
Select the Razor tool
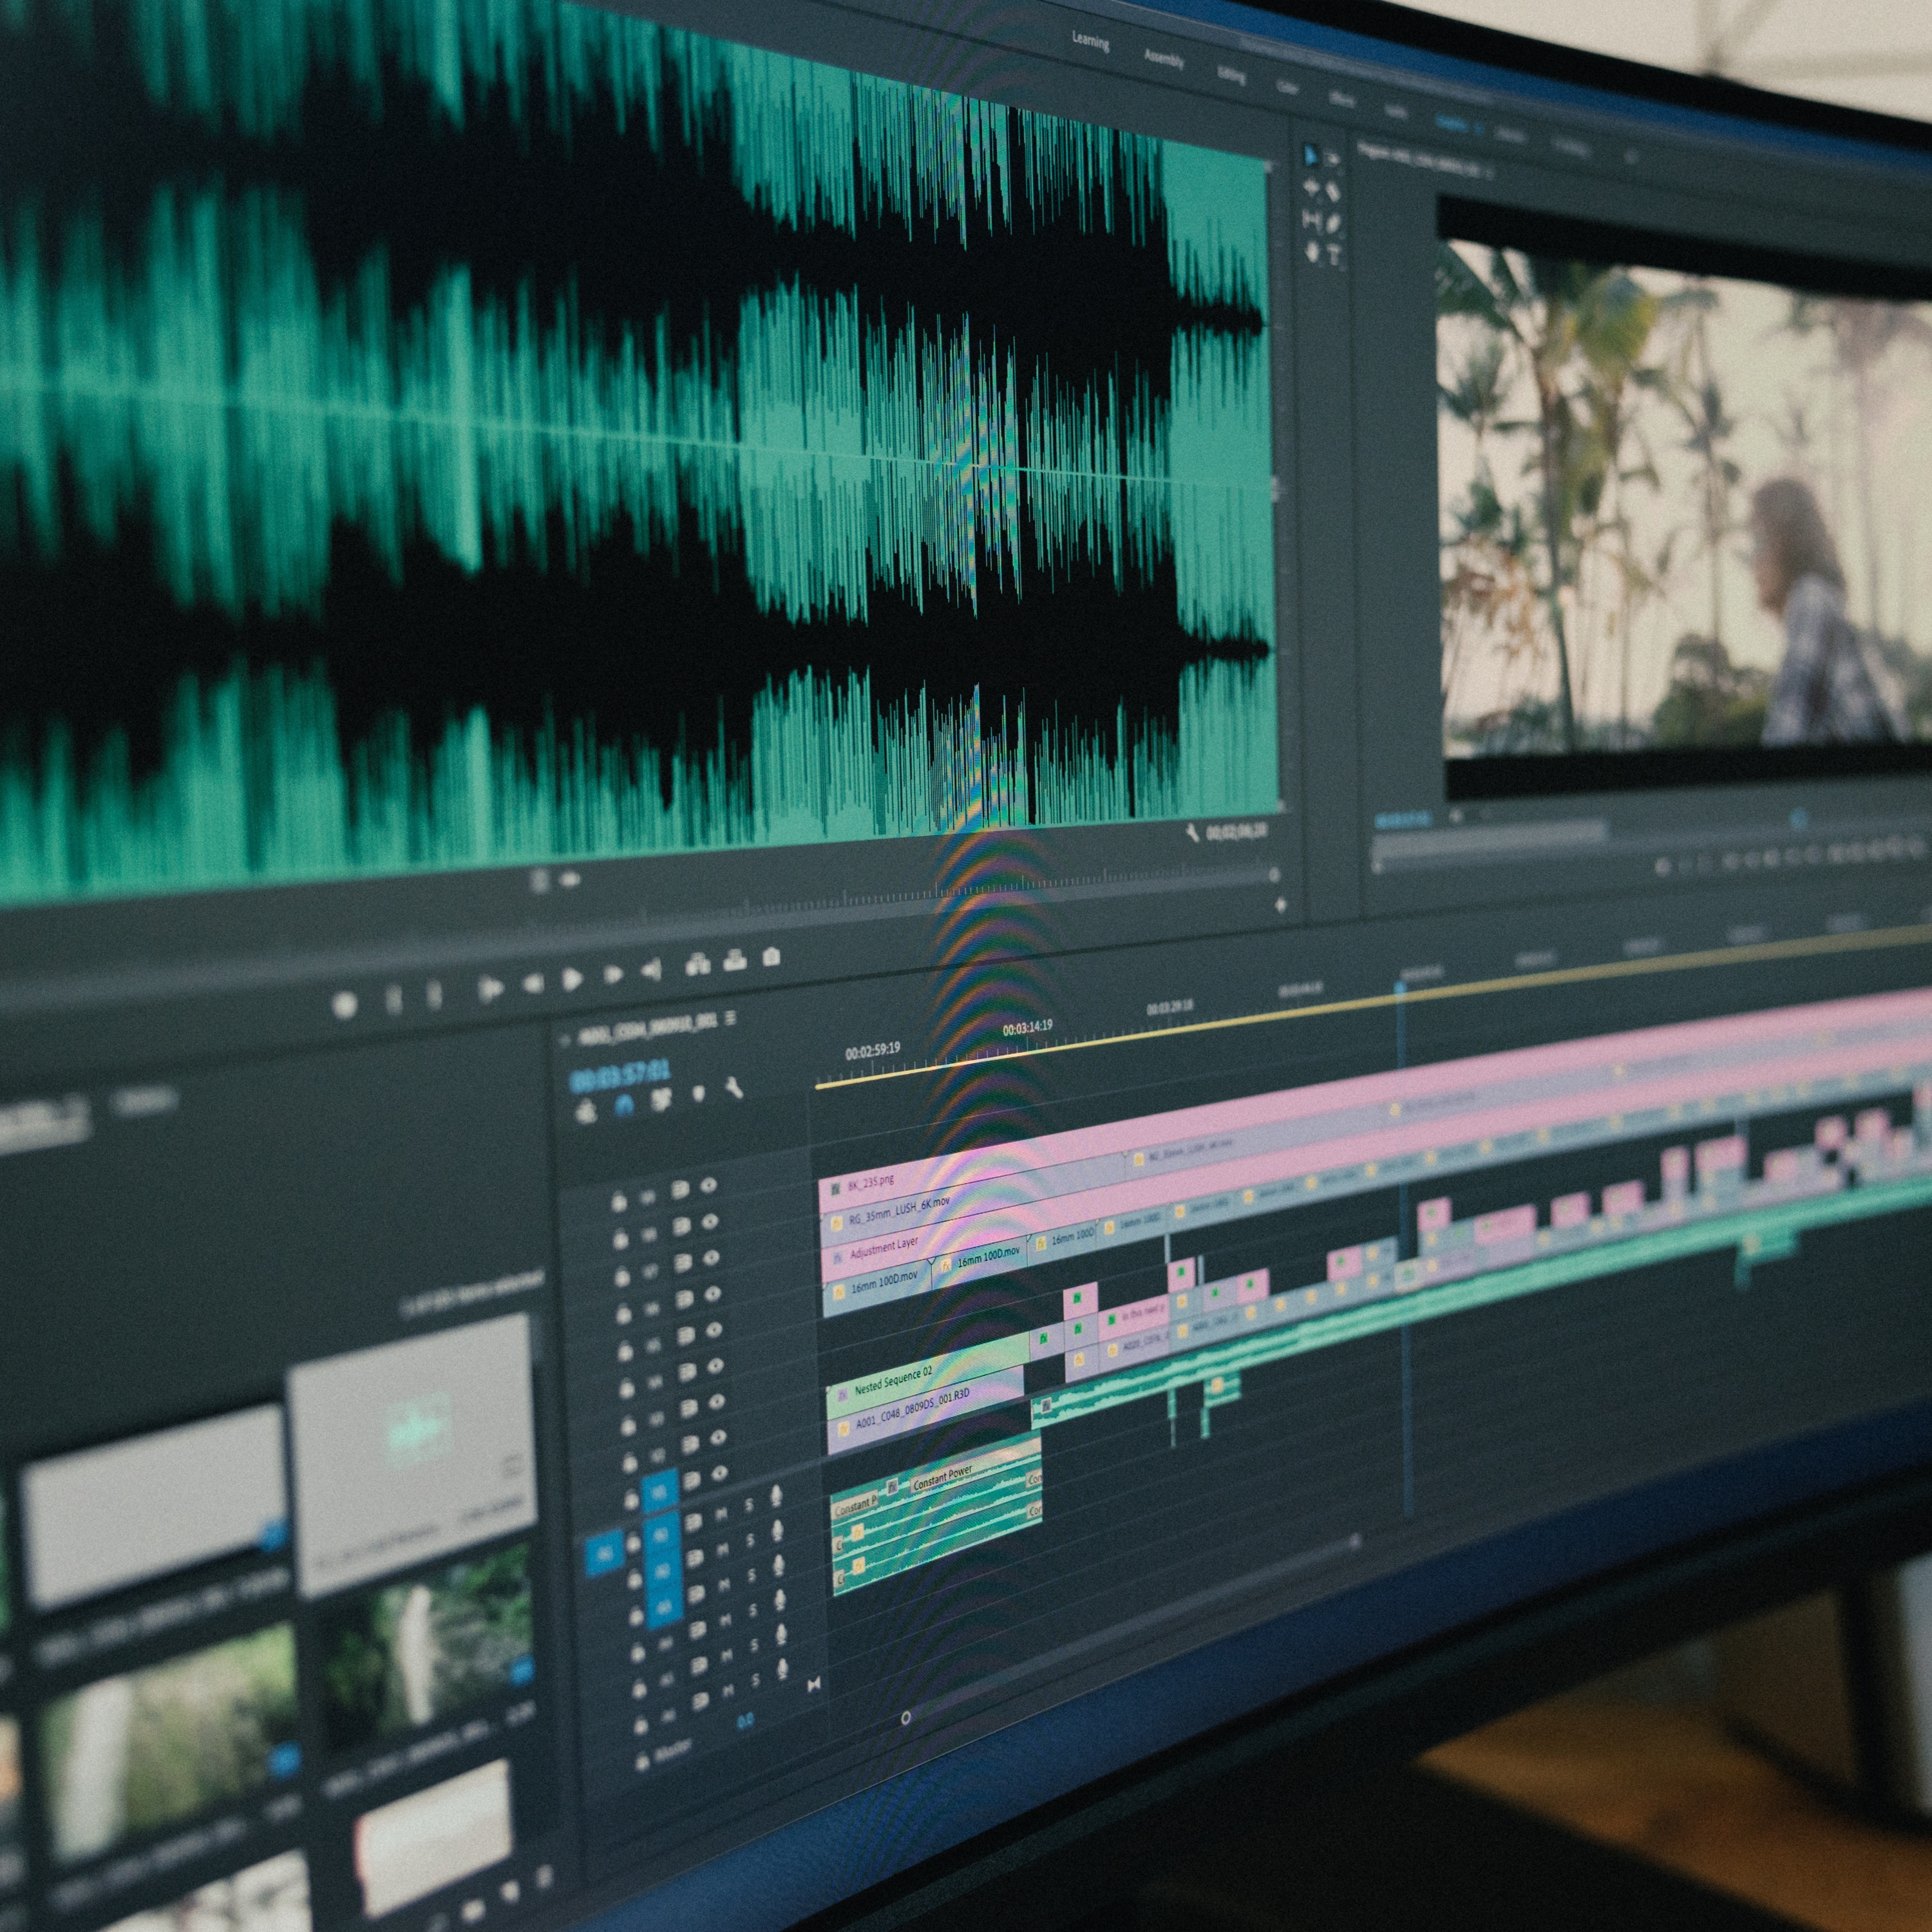coord(1333,192)
